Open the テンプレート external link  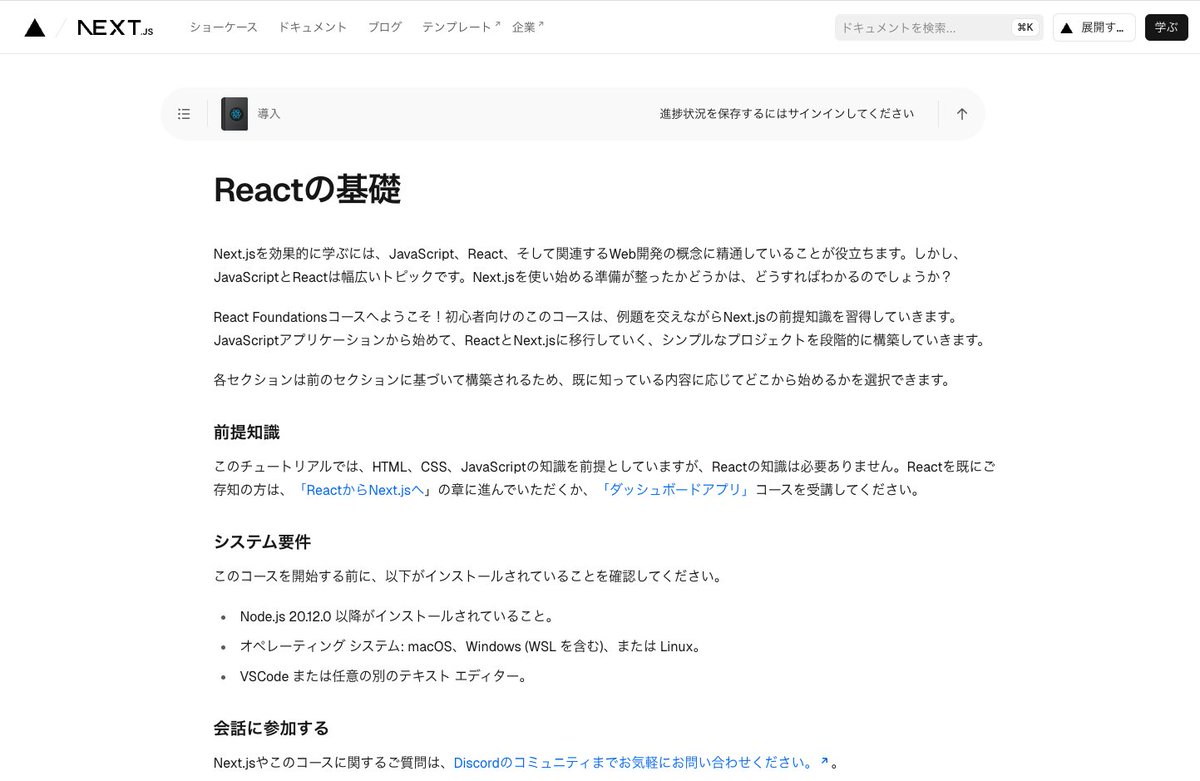pos(461,28)
